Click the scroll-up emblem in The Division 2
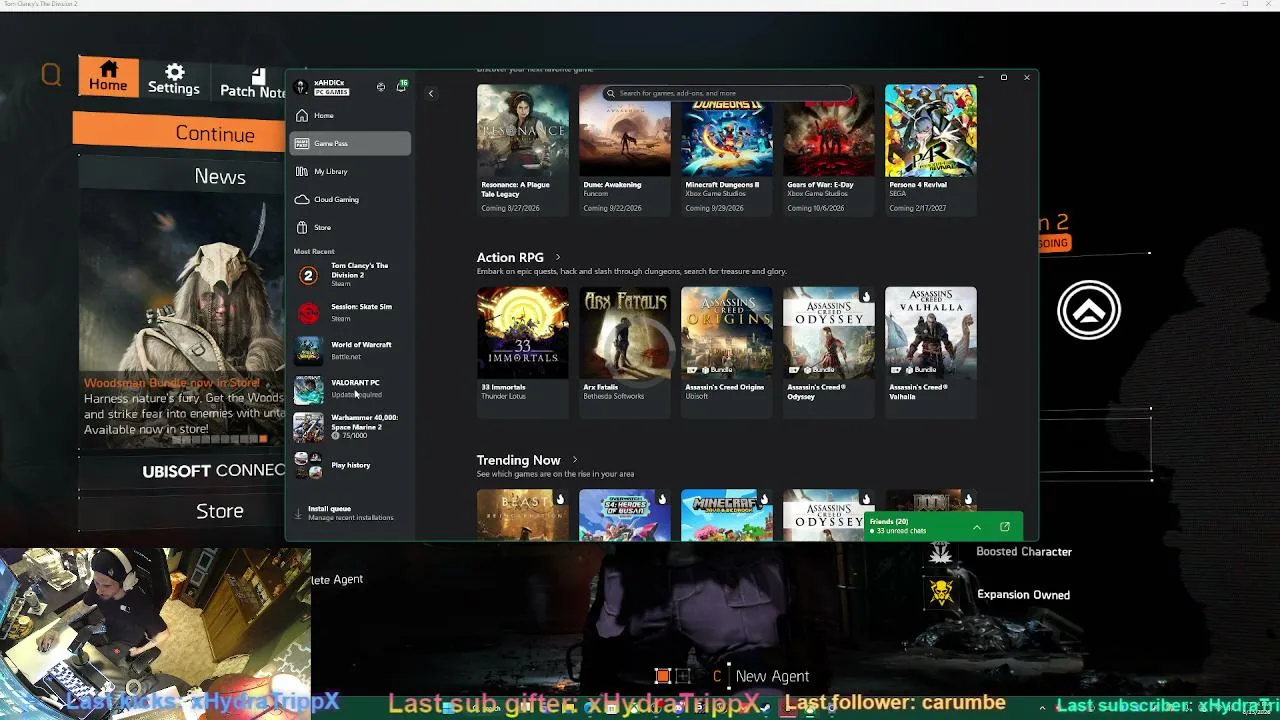This screenshot has width=1280, height=720. click(x=1089, y=310)
